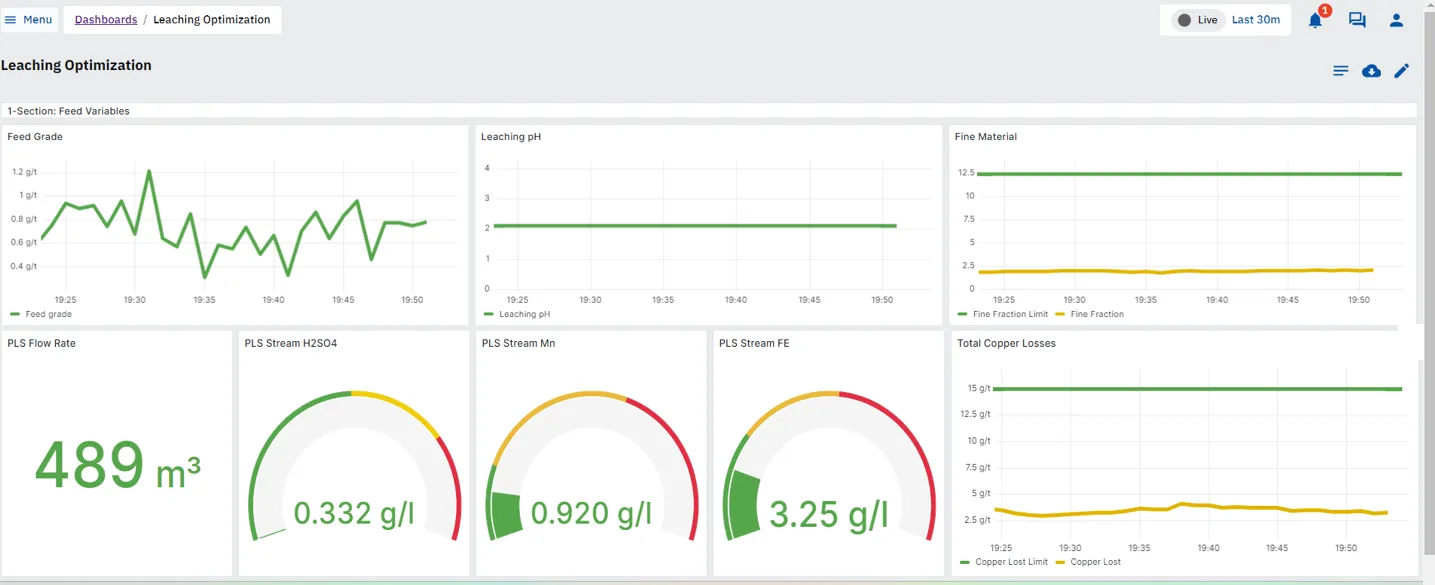This screenshot has height=585, width=1435.
Task: Open the Last 30m time range selector
Action: (1256, 20)
